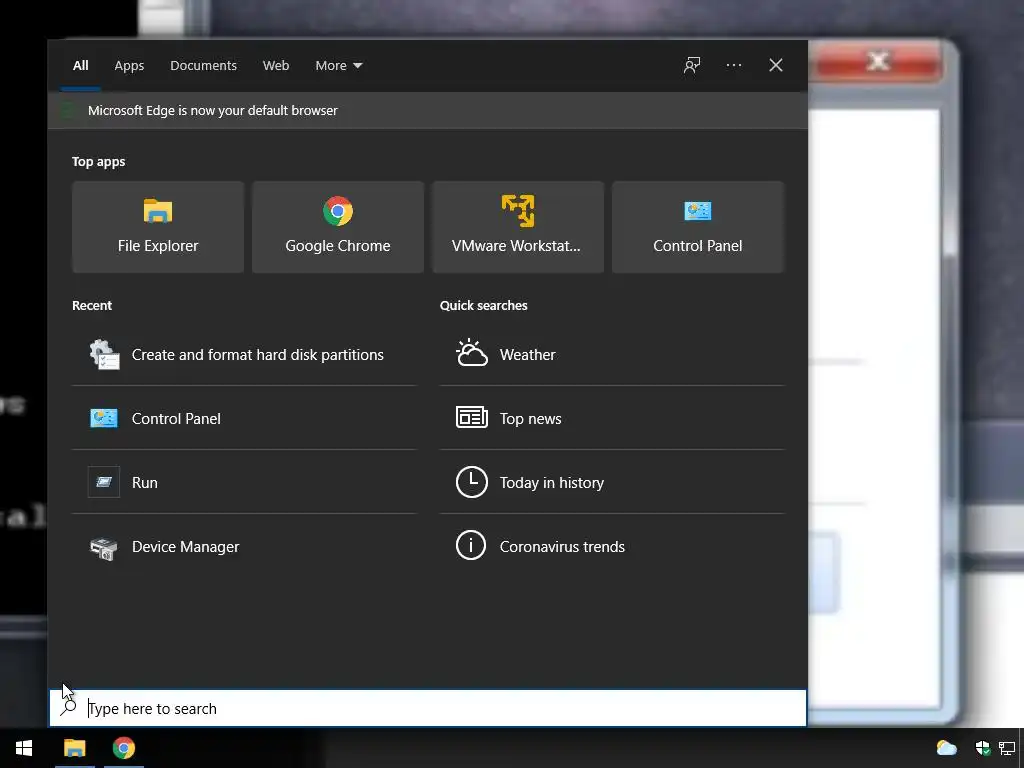Click Control Panel icon in Recent list

[104, 418]
